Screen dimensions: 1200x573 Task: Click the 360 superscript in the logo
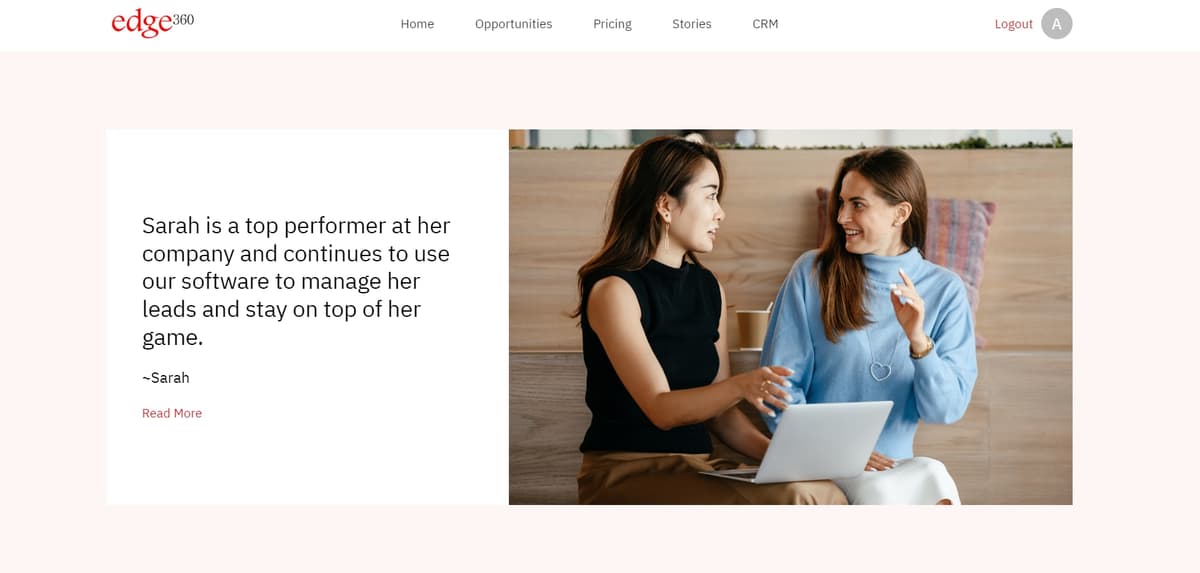pos(183,19)
